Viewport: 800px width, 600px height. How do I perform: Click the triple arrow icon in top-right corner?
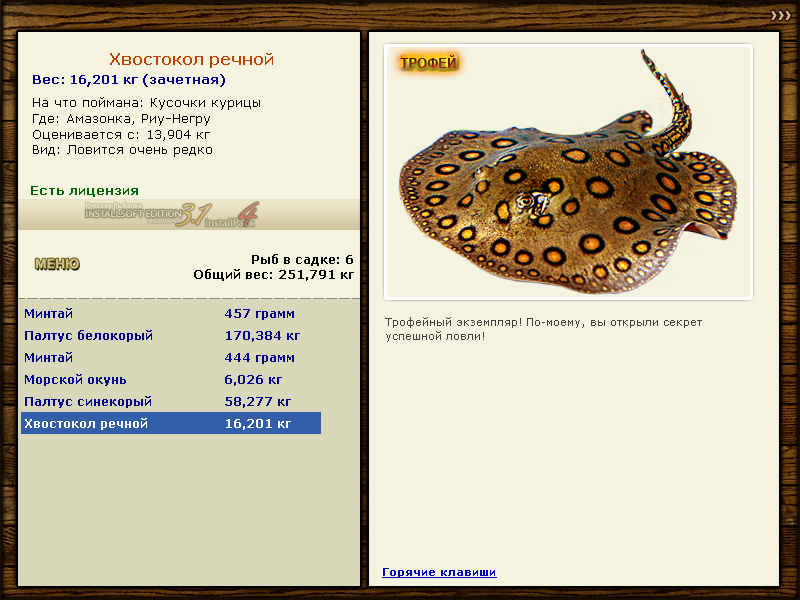point(780,15)
